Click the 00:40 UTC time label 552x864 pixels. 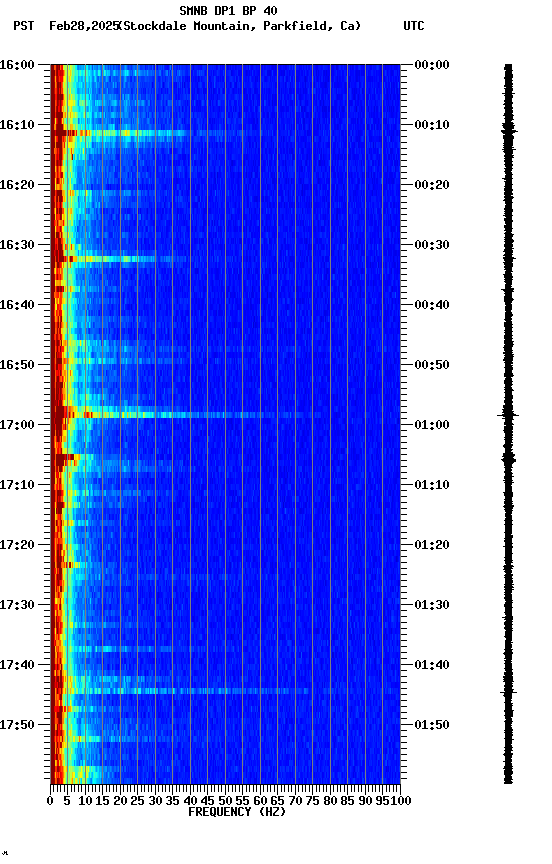[x=432, y=305]
